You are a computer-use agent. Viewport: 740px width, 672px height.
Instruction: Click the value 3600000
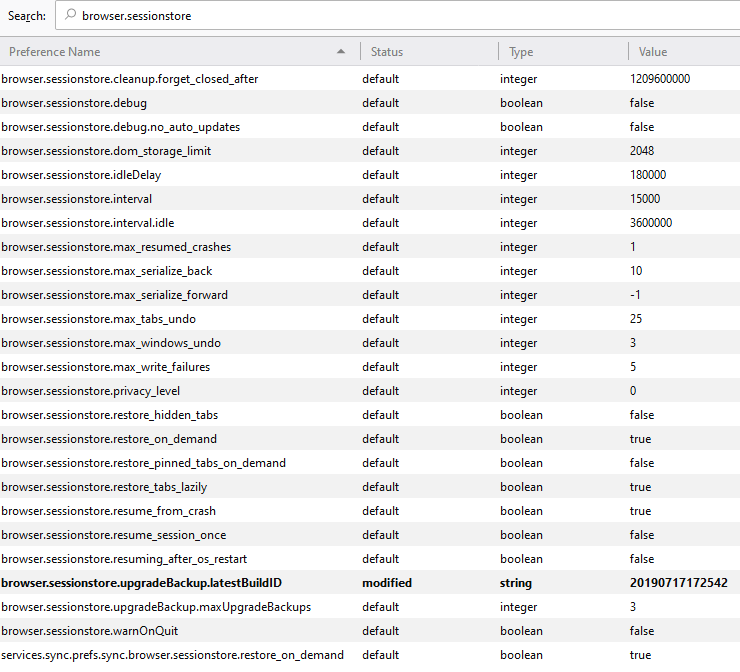click(x=651, y=223)
